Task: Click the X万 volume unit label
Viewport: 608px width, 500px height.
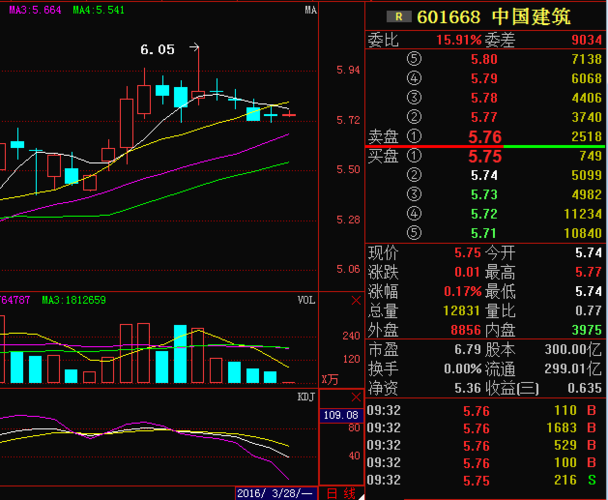Action: [330, 379]
